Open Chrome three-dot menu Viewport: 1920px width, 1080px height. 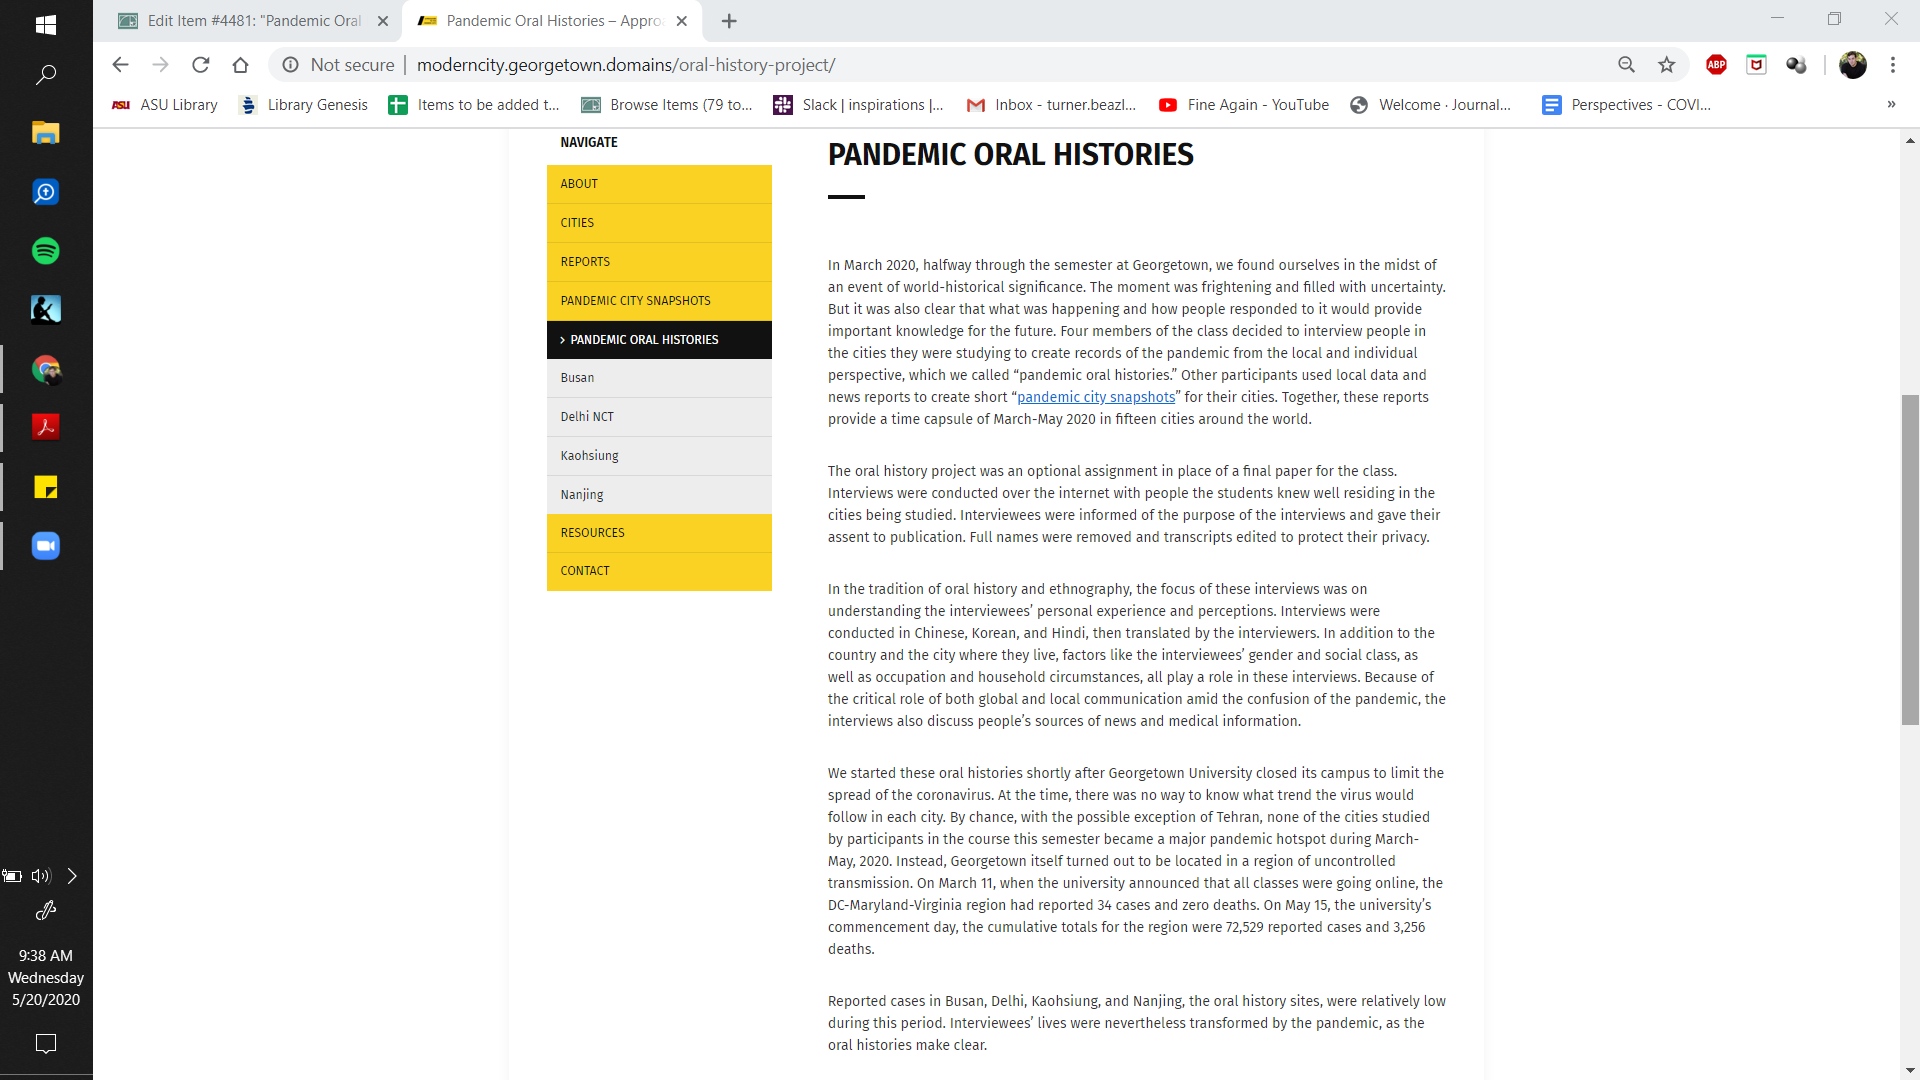1892,65
